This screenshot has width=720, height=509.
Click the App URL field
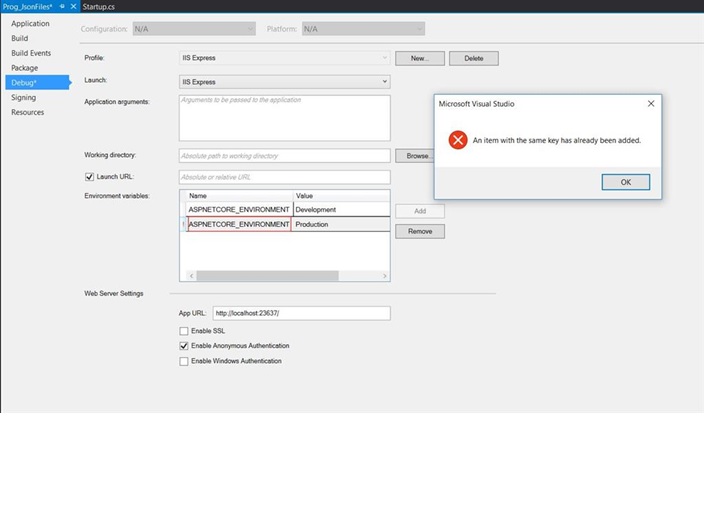click(x=302, y=313)
